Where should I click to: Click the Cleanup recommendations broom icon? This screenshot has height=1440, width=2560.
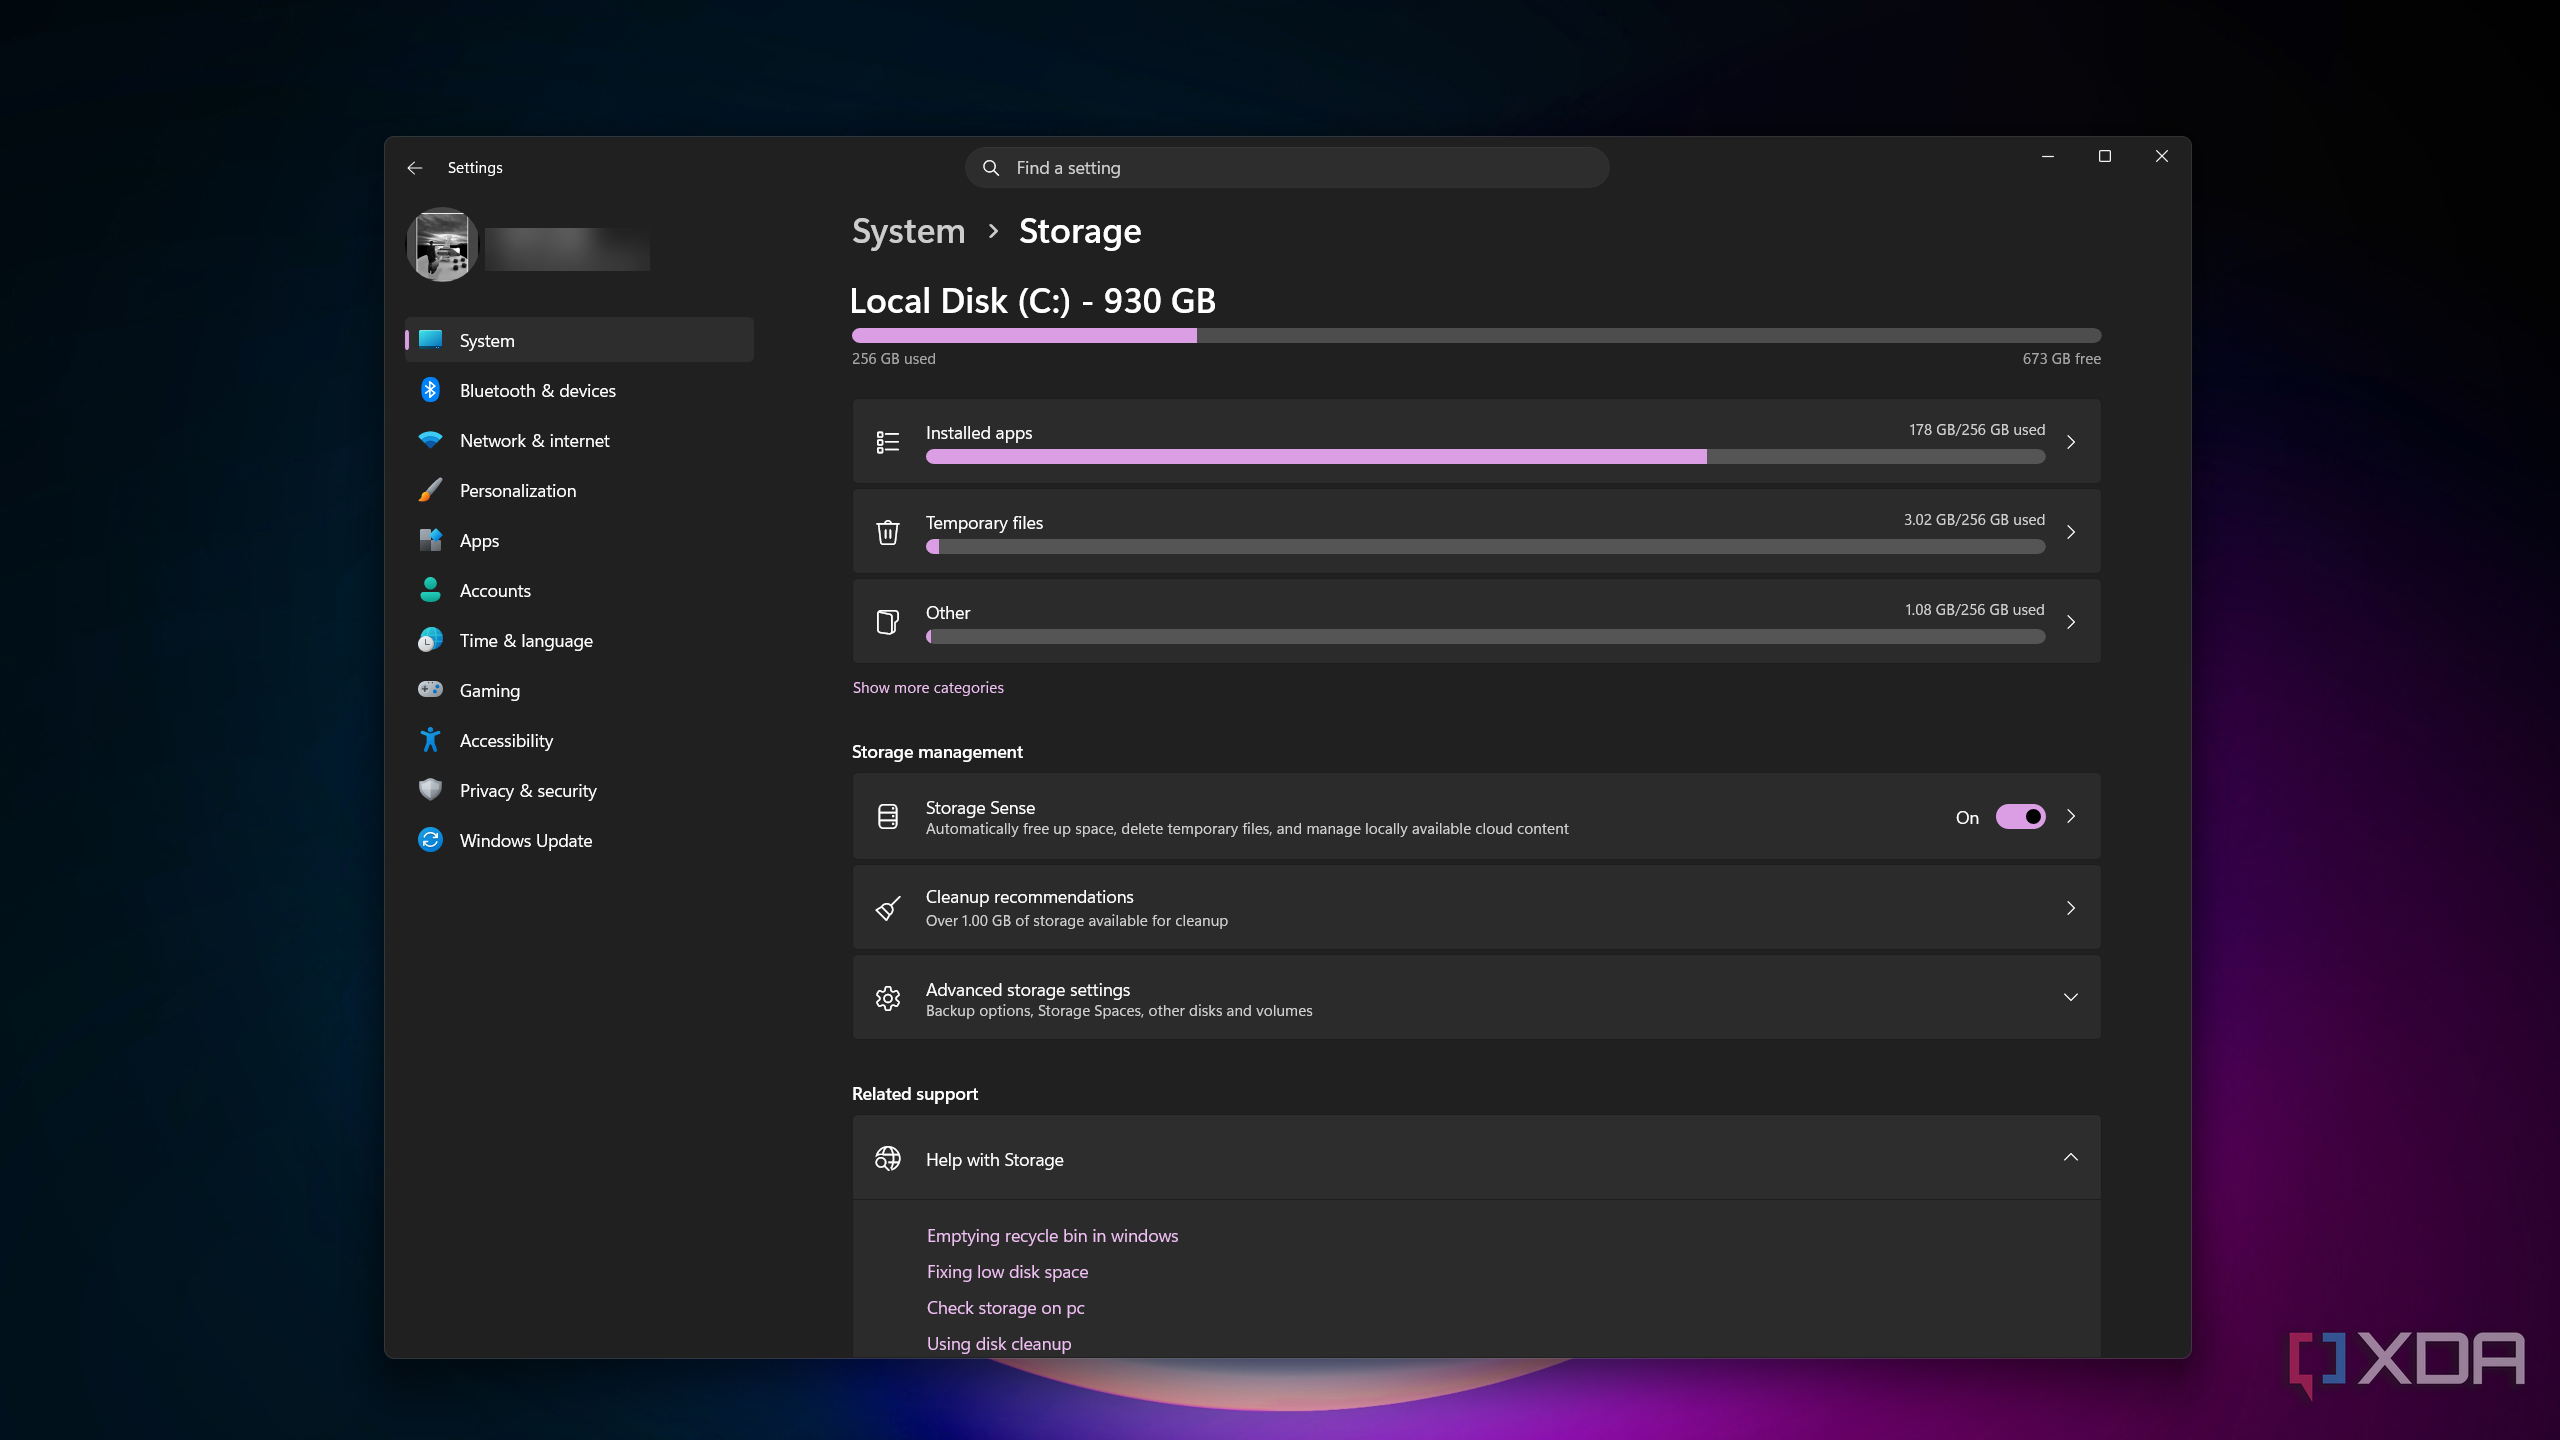pos(888,908)
